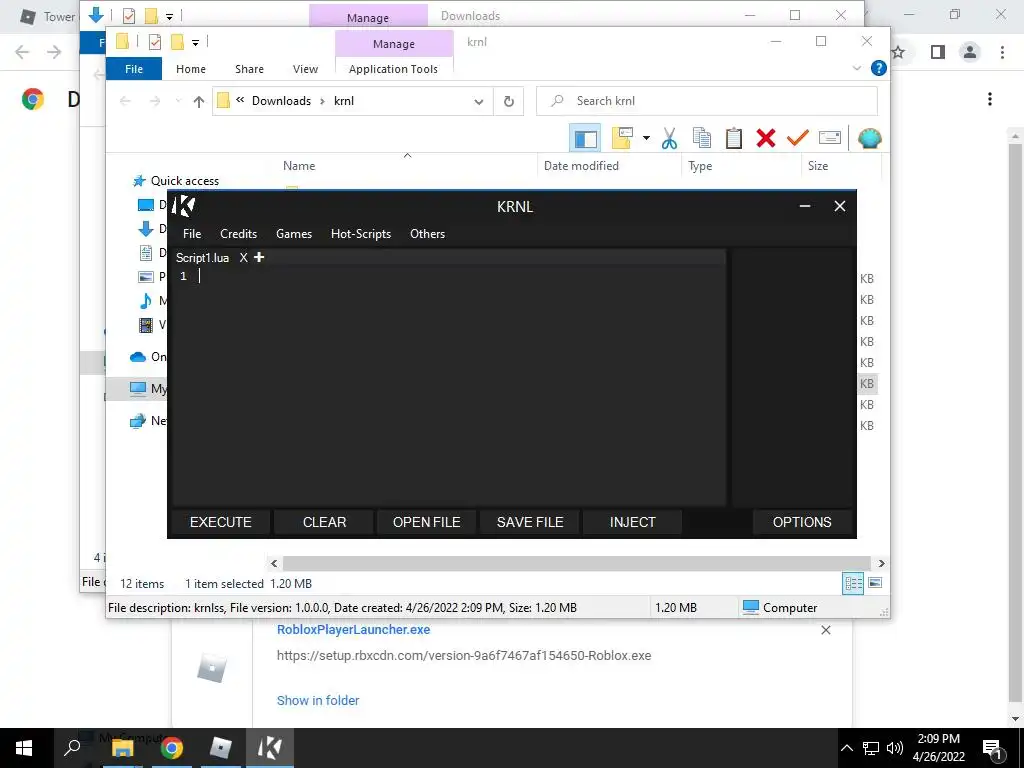The height and width of the screenshot is (768, 1024).
Task: Sort by Type column
Action: (x=700, y=166)
